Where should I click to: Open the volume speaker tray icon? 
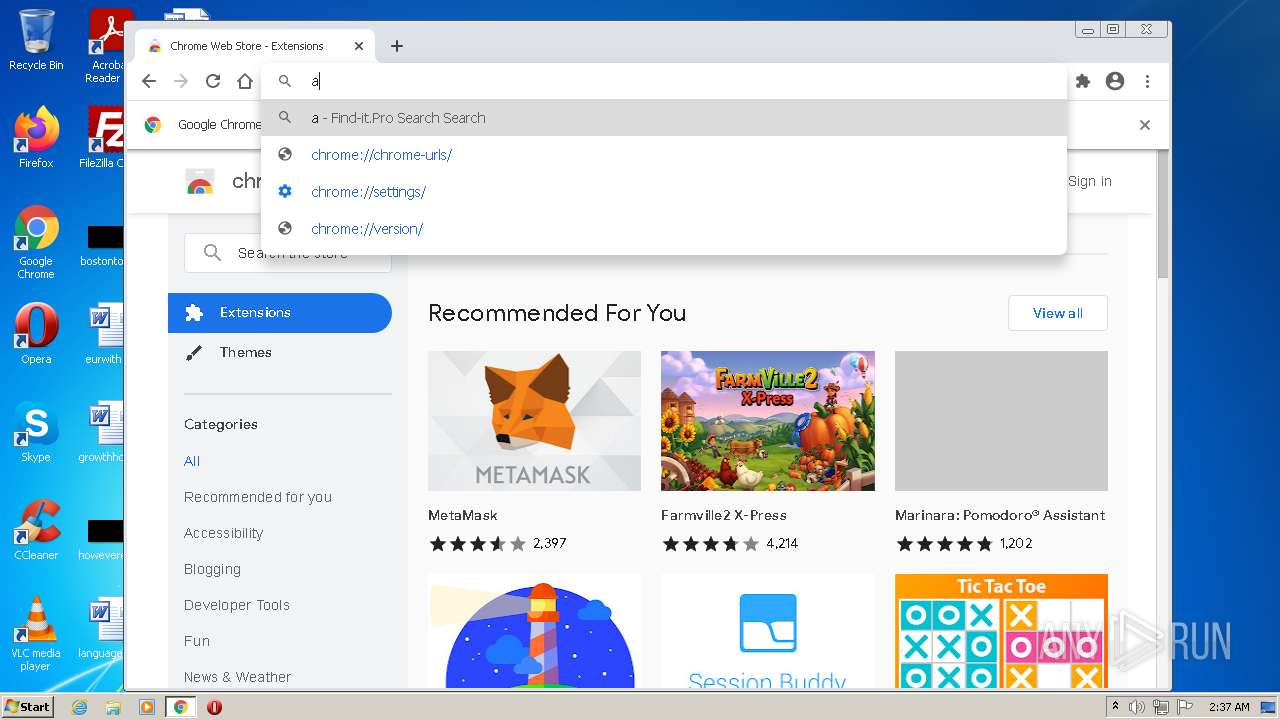pos(1137,707)
